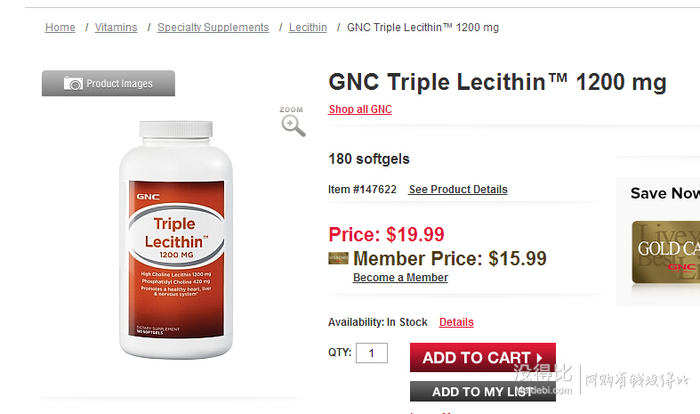
Task: Click Become a Member link
Action: 400,277
